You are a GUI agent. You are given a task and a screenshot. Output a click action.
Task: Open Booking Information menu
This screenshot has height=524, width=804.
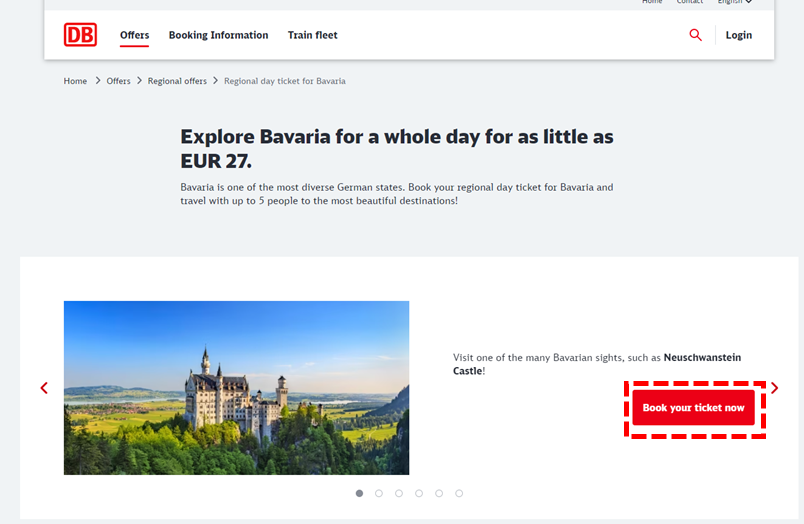(218, 35)
